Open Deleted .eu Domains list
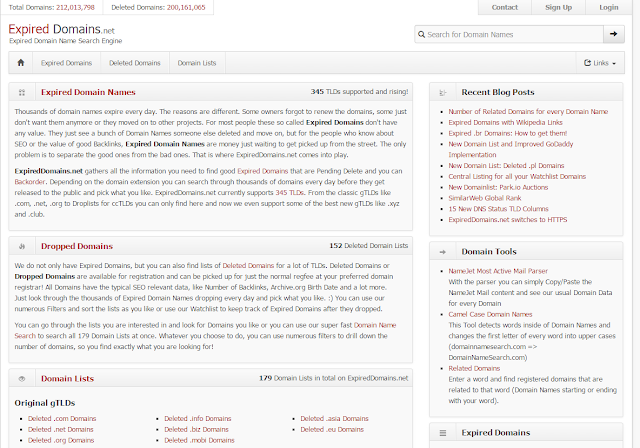The width and height of the screenshot is (640, 448). click(x=332, y=430)
